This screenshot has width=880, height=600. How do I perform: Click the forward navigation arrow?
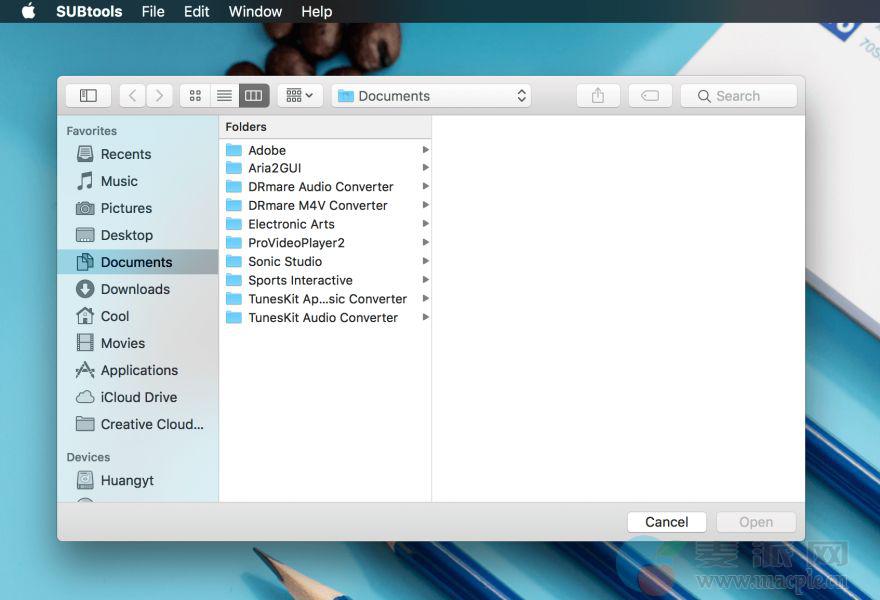coord(160,96)
